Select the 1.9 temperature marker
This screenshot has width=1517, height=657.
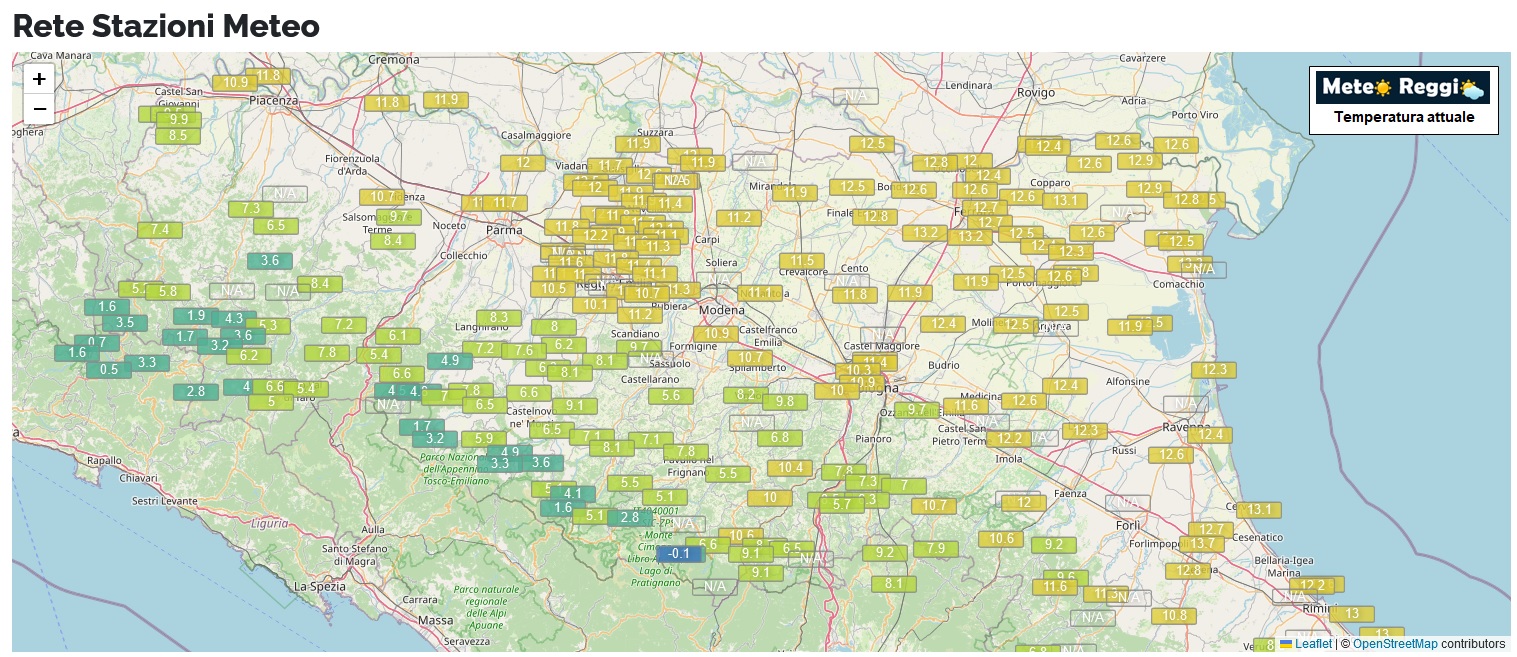click(196, 316)
